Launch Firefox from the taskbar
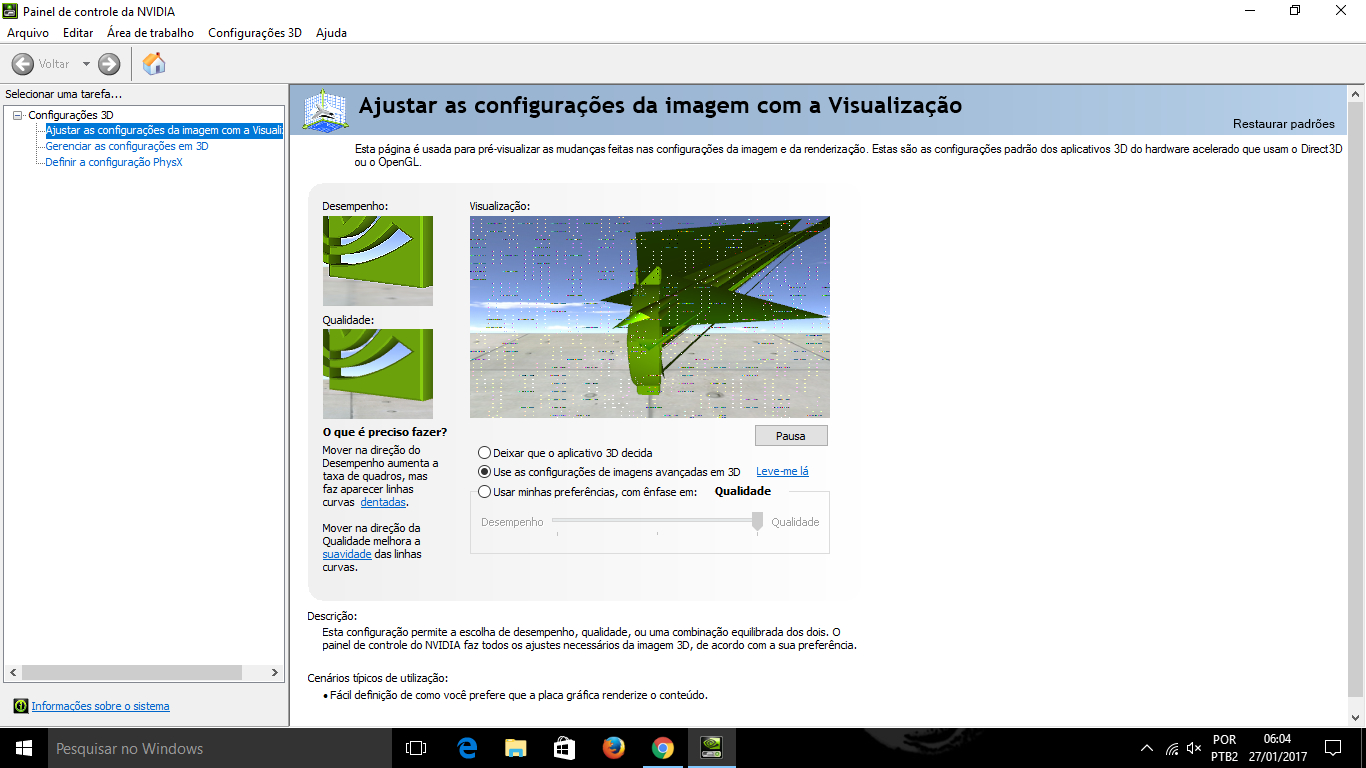Screen dimensions: 1366x768 (613, 748)
